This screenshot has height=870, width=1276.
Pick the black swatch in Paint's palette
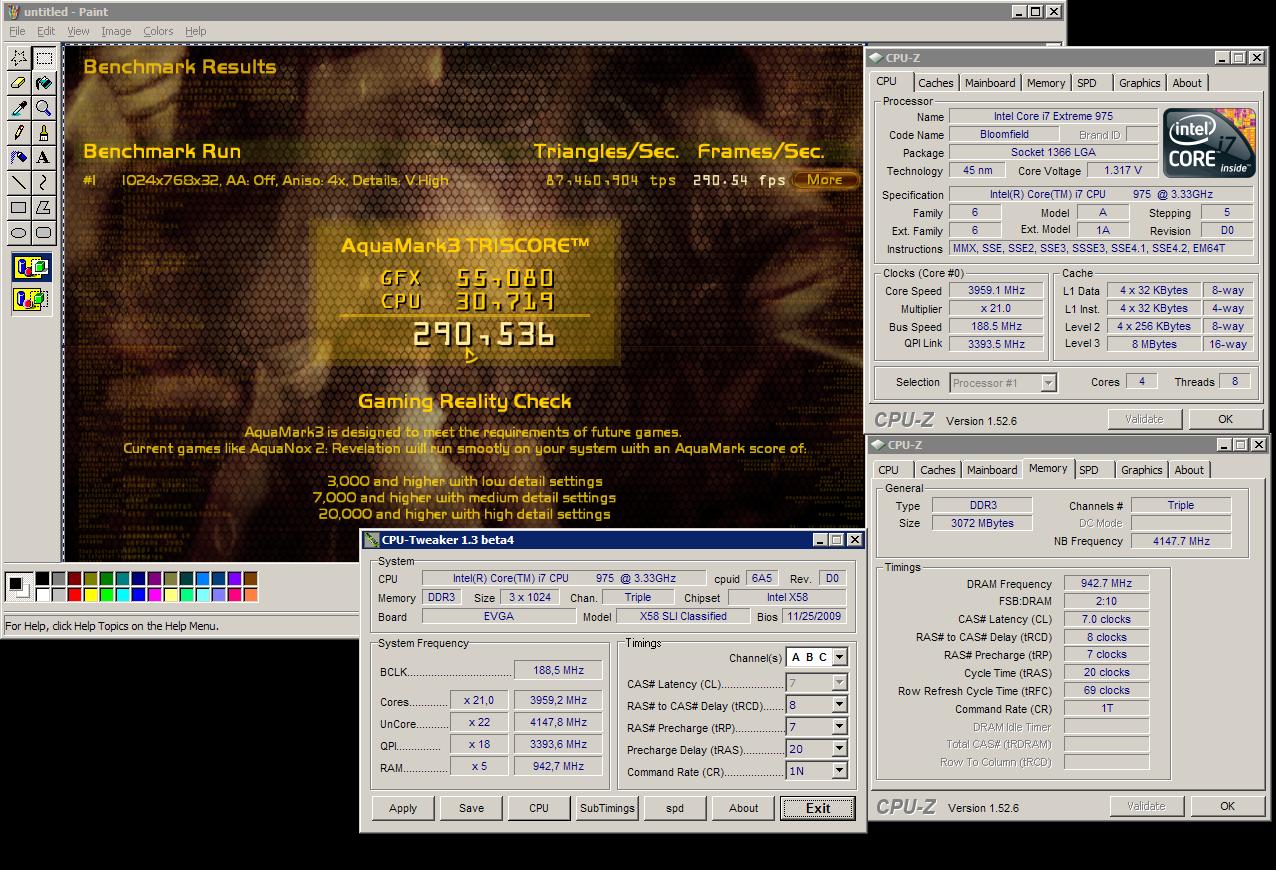pos(42,579)
